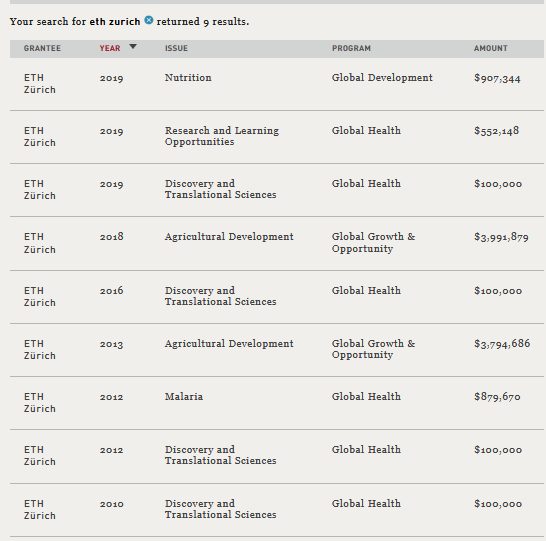Viewport: 546px width, 541px height.
Task: Click the Global Development program entry
Action: point(382,77)
